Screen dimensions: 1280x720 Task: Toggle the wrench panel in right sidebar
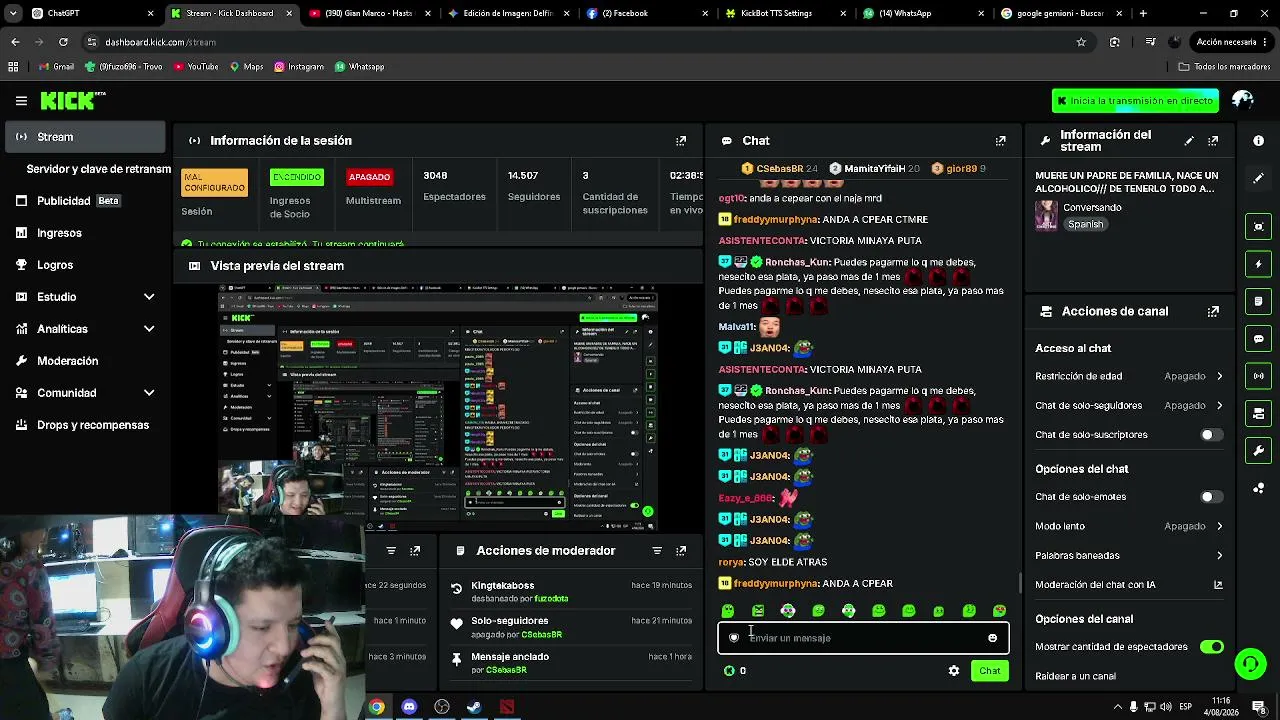1259,451
